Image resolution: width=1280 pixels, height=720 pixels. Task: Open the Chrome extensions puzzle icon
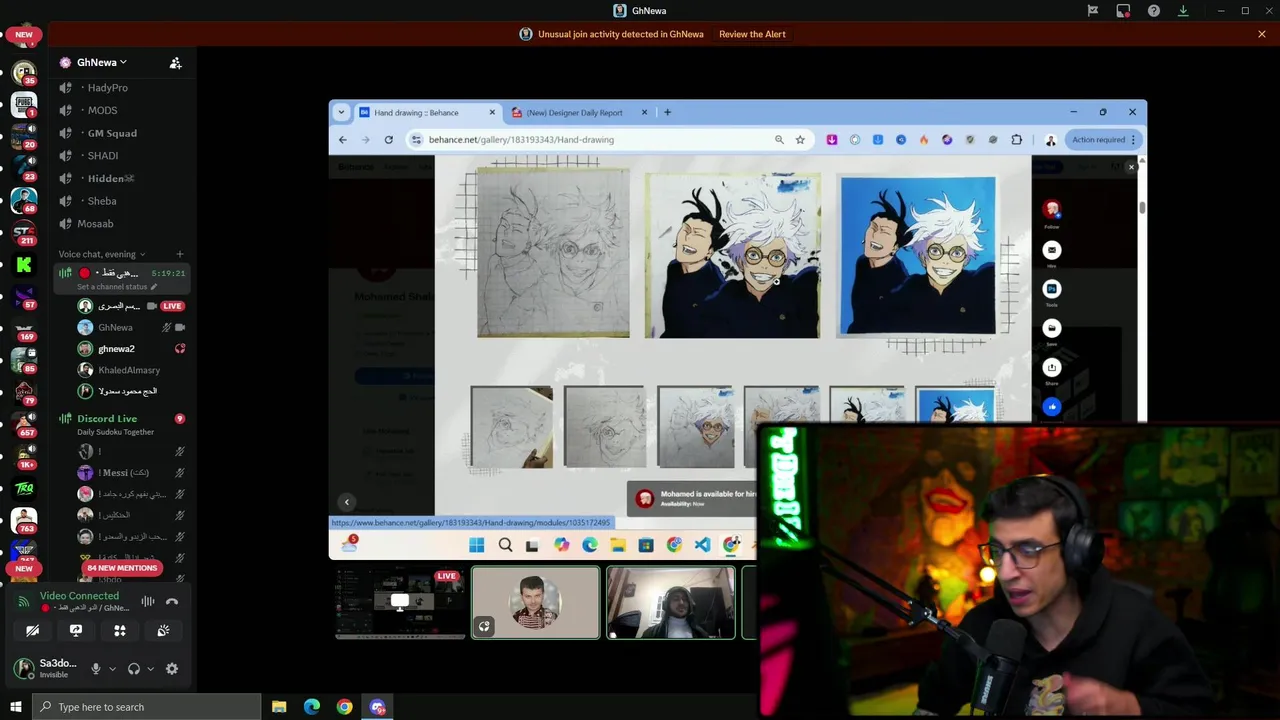[x=1017, y=140]
